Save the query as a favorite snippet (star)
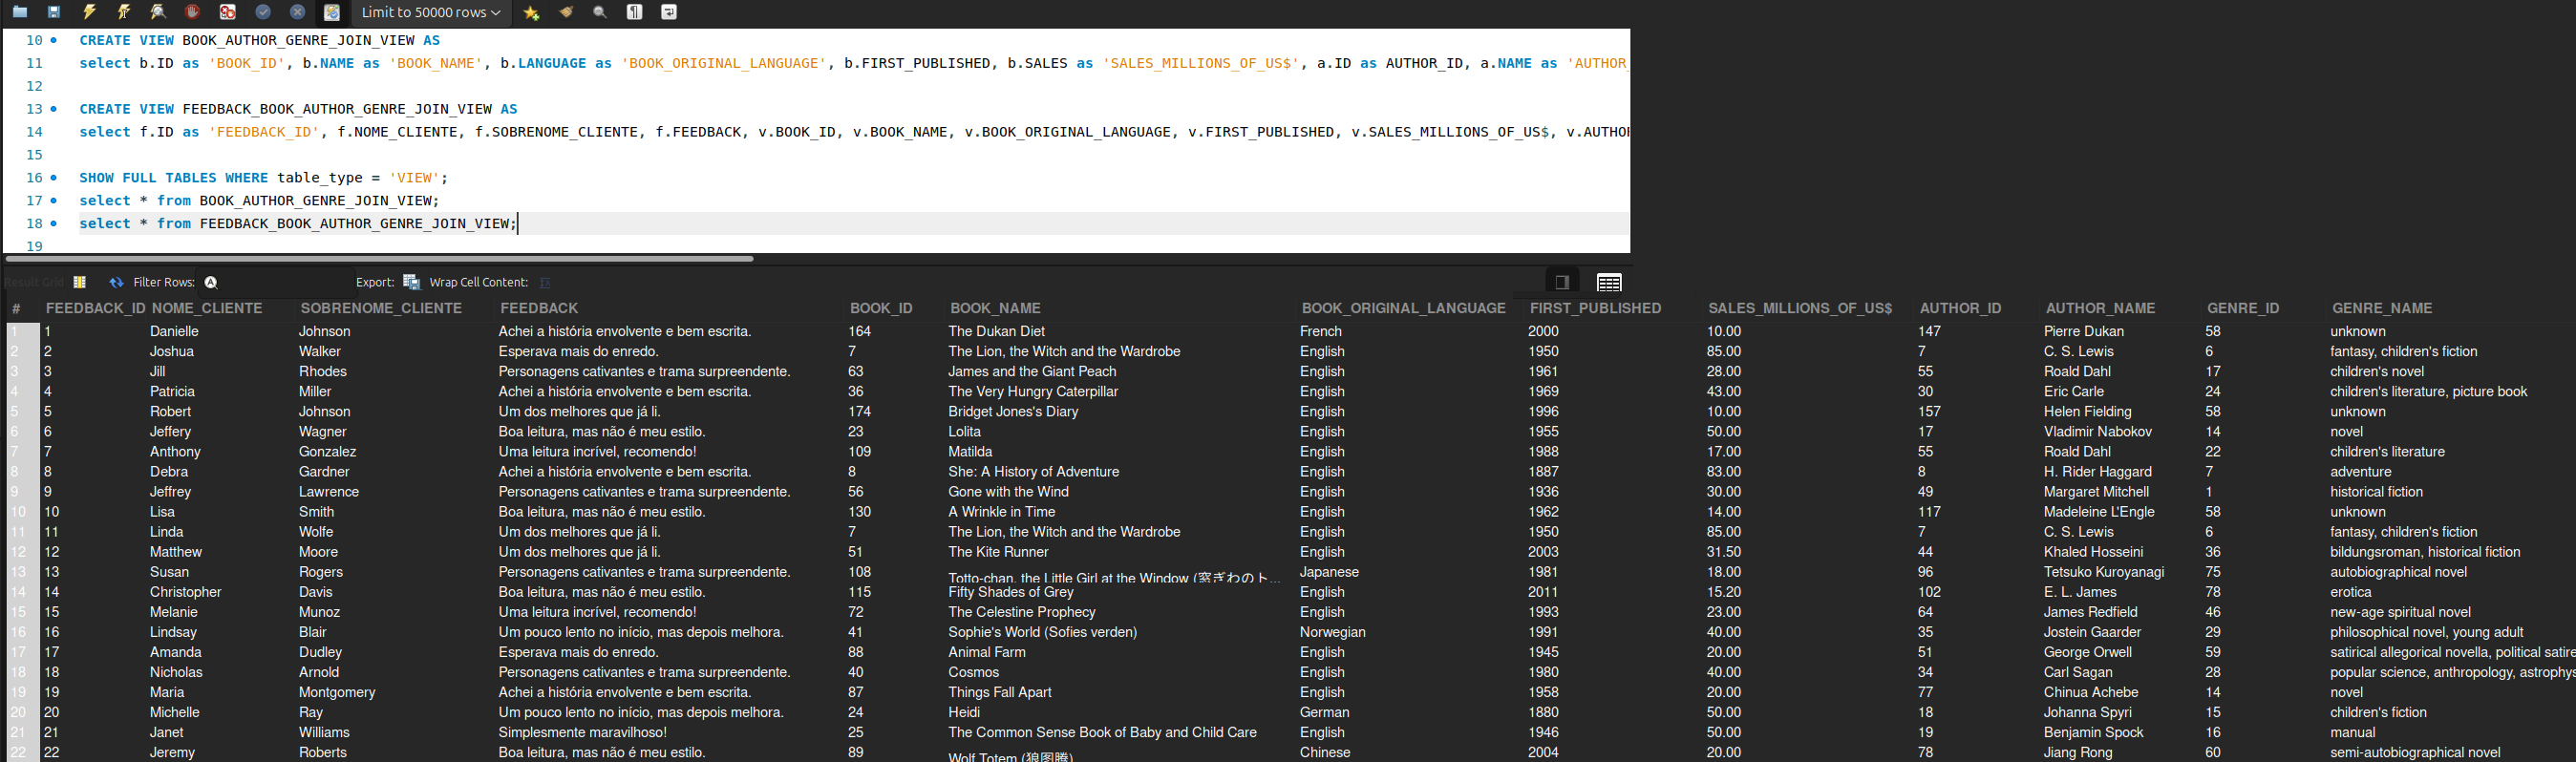This screenshot has height=762, width=2576. 531,12
